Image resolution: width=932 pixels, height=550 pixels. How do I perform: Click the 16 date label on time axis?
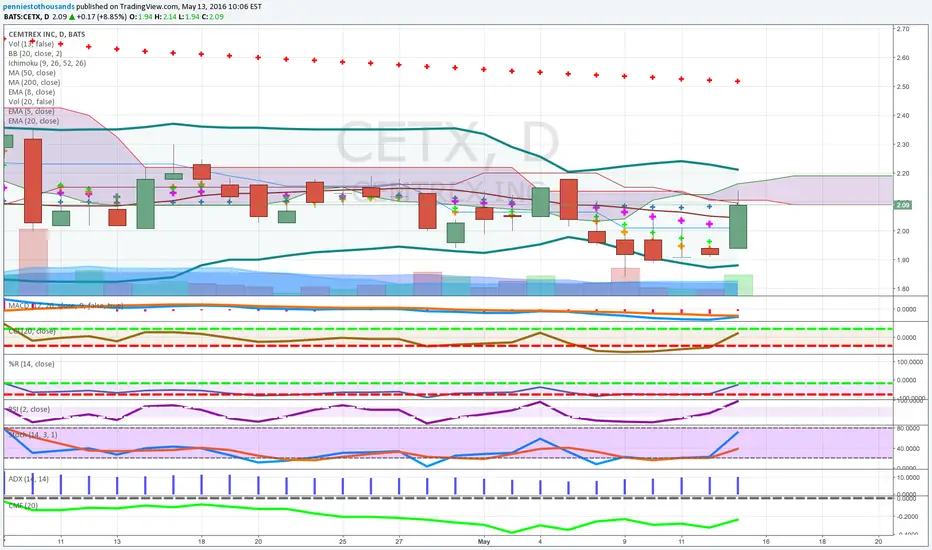pos(766,542)
